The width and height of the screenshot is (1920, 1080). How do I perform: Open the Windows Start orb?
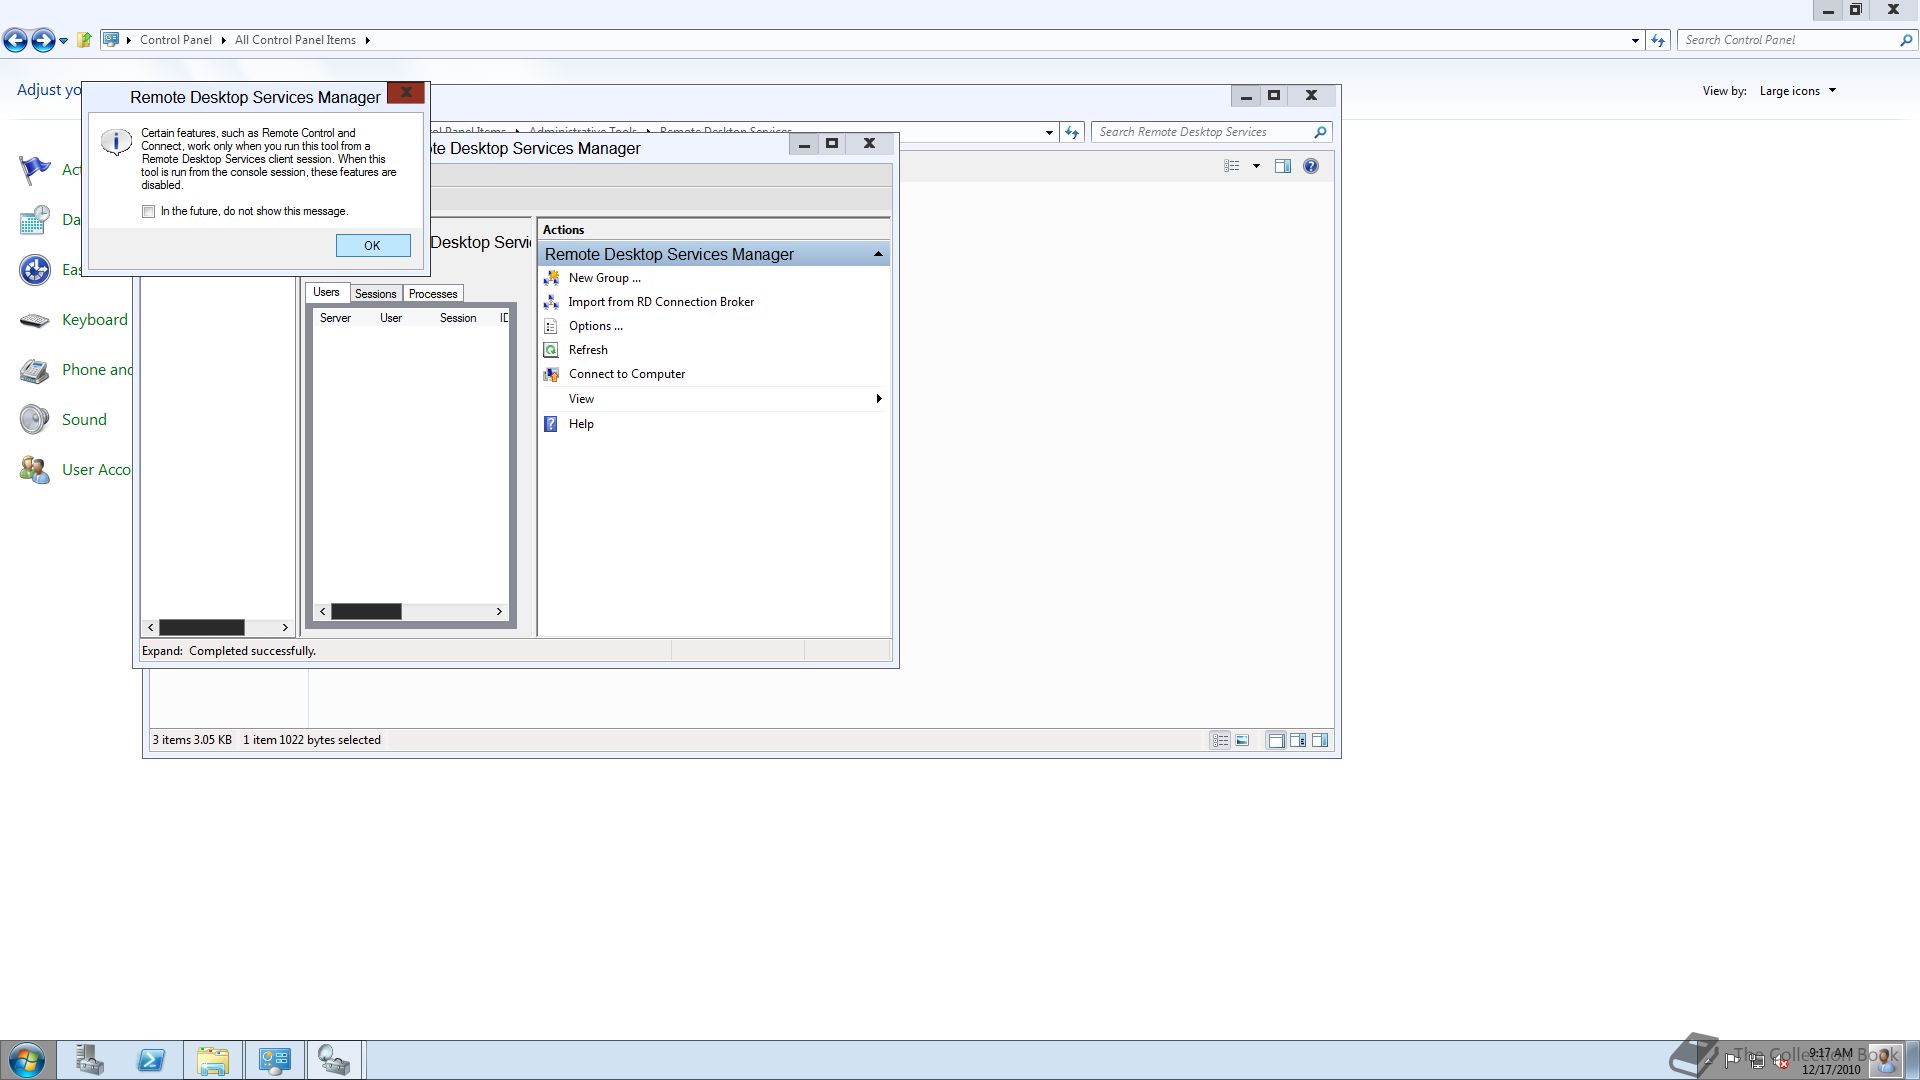(26, 1060)
